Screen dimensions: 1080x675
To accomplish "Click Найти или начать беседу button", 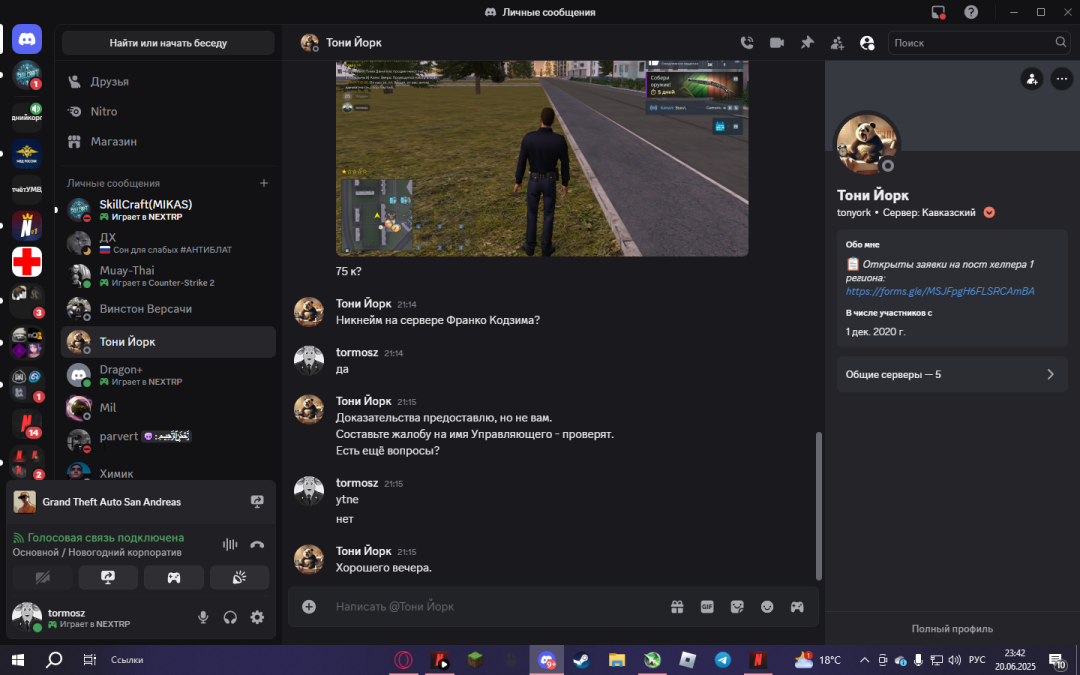I will click(168, 43).
